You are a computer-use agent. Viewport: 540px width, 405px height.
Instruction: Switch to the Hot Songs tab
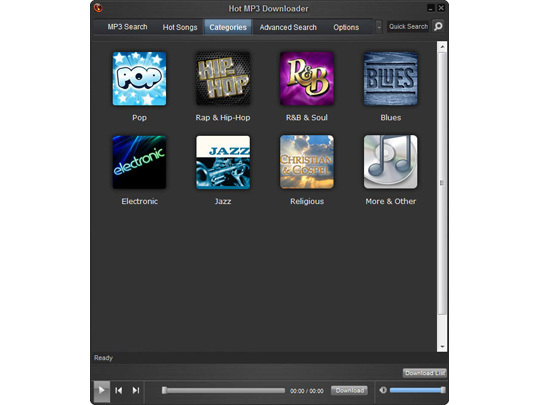[180, 27]
